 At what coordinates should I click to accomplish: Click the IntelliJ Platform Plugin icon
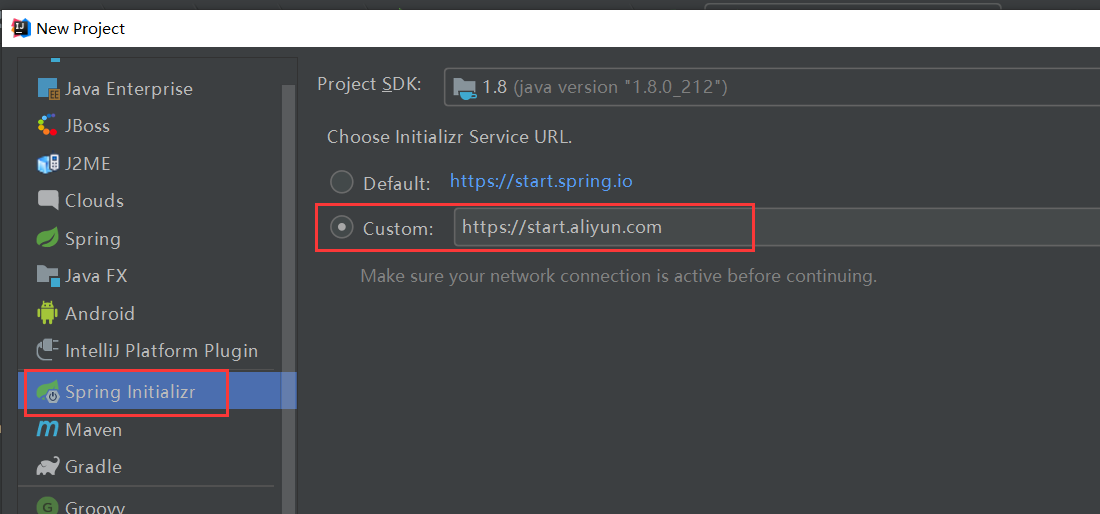[47, 350]
